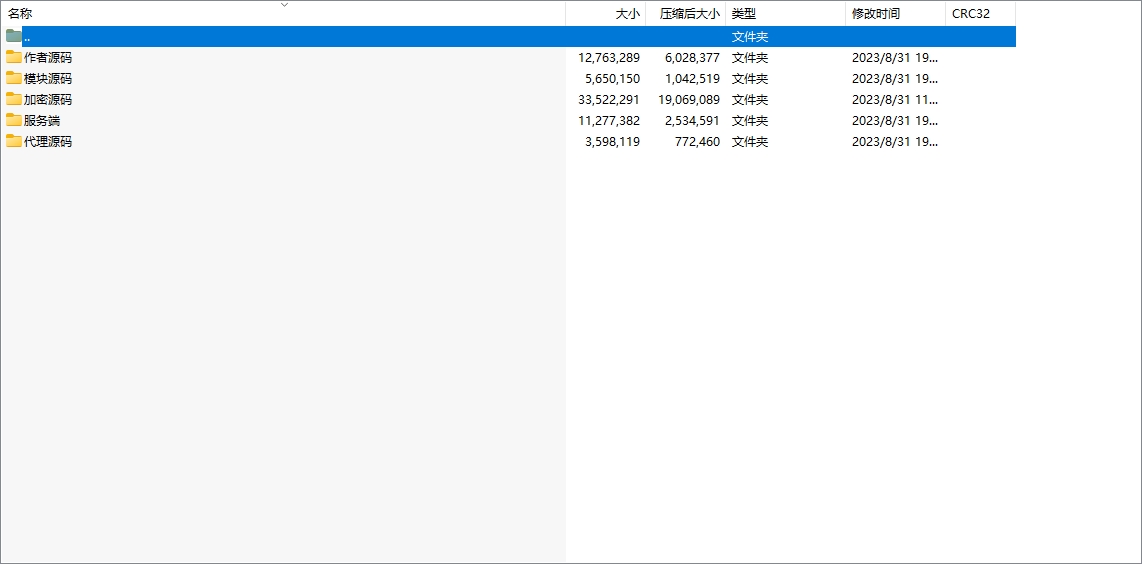
Task: Click the 文件夹 type cell of 服务端
Action: coord(750,121)
